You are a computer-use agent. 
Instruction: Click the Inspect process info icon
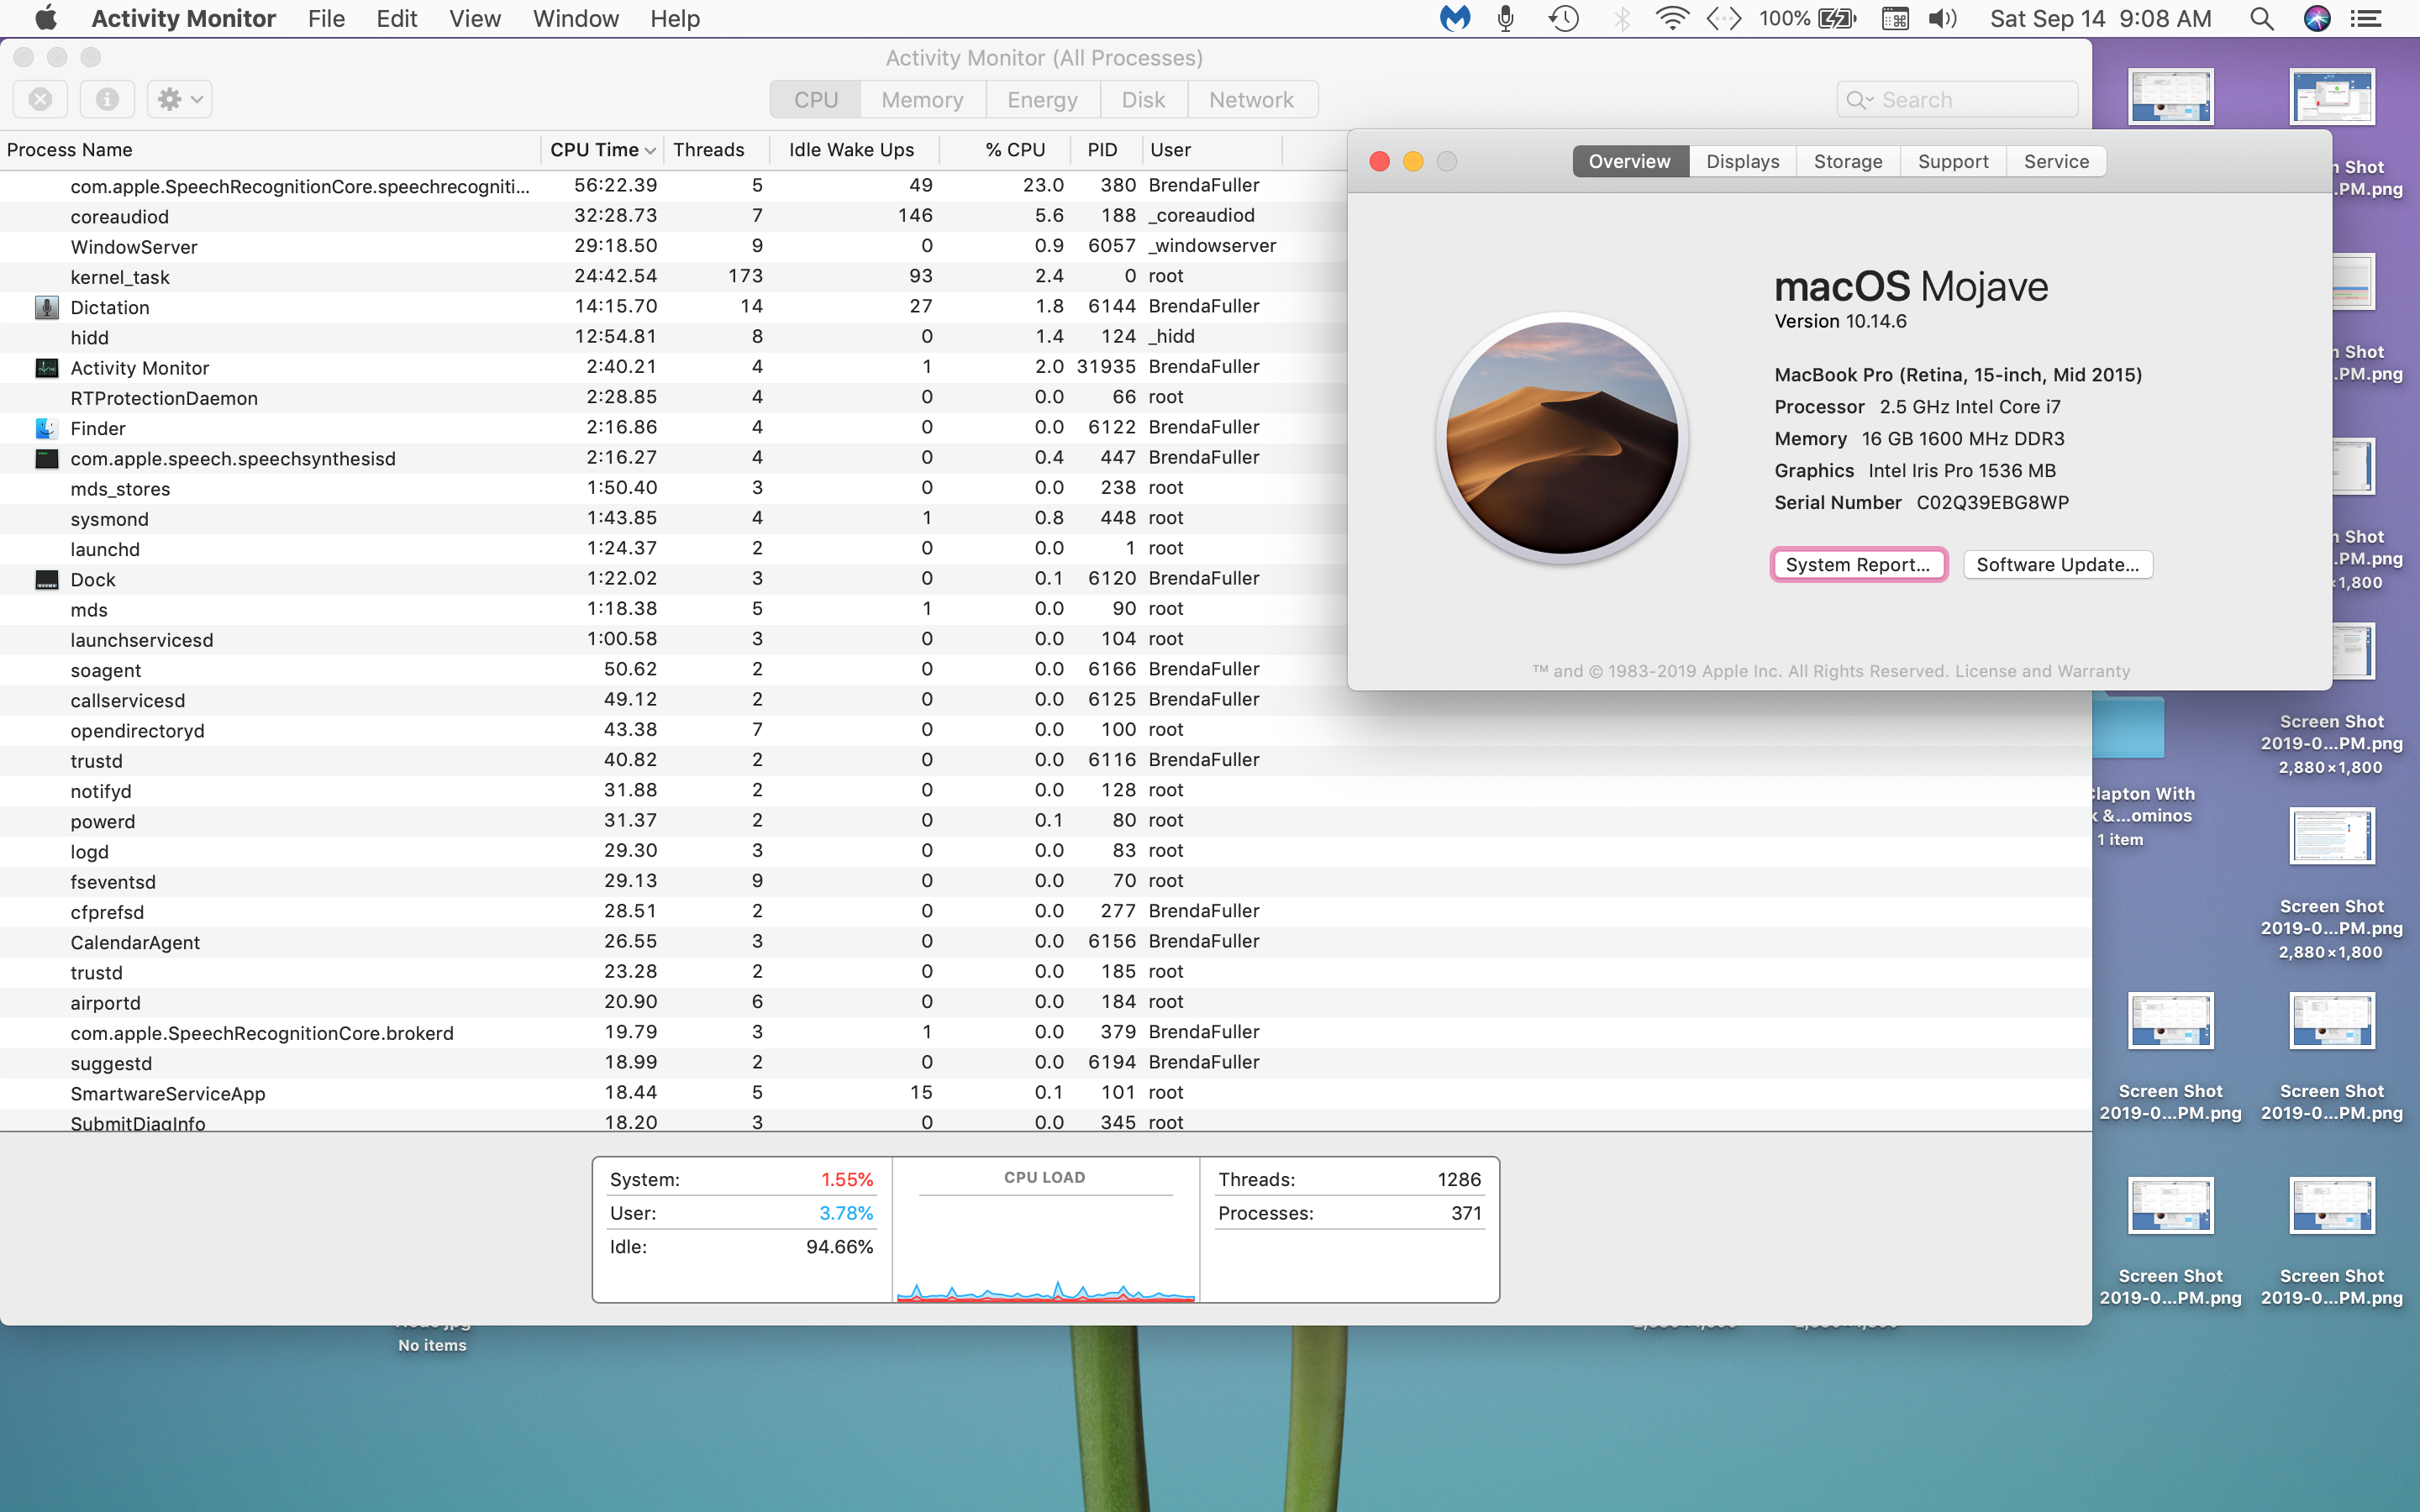point(107,99)
